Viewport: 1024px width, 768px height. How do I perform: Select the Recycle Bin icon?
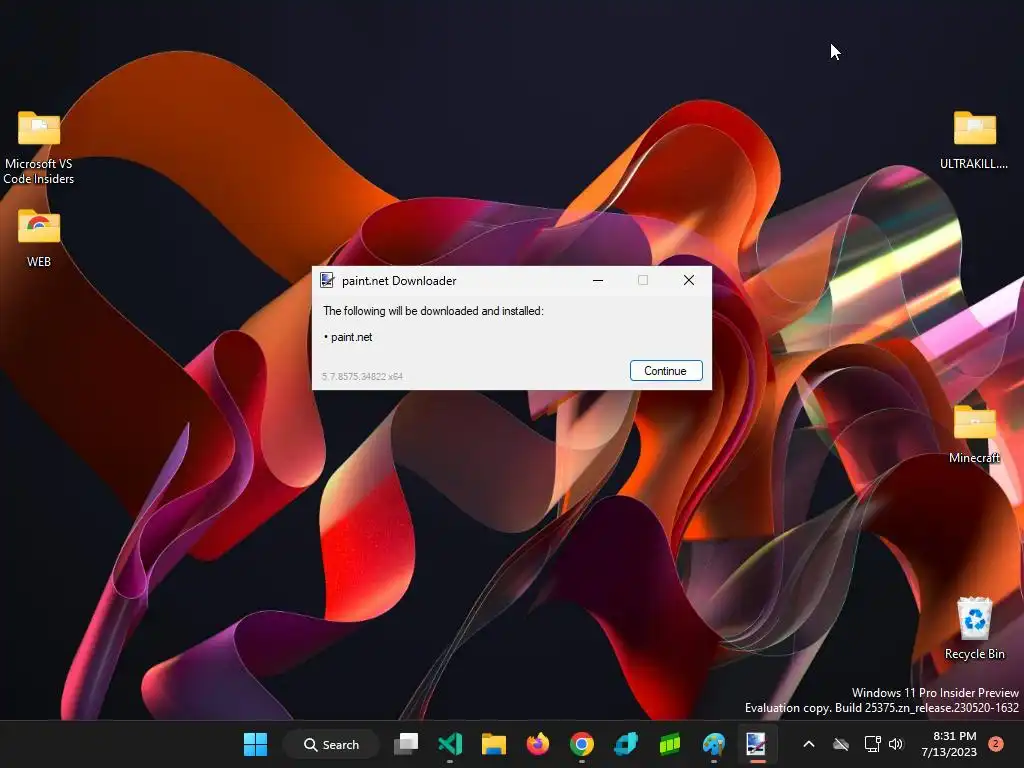974,628
